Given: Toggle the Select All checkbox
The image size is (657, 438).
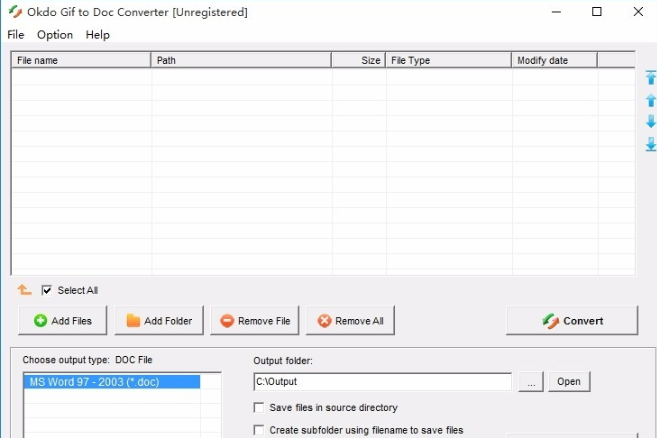Looking at the screenshot, I should 47,290.
